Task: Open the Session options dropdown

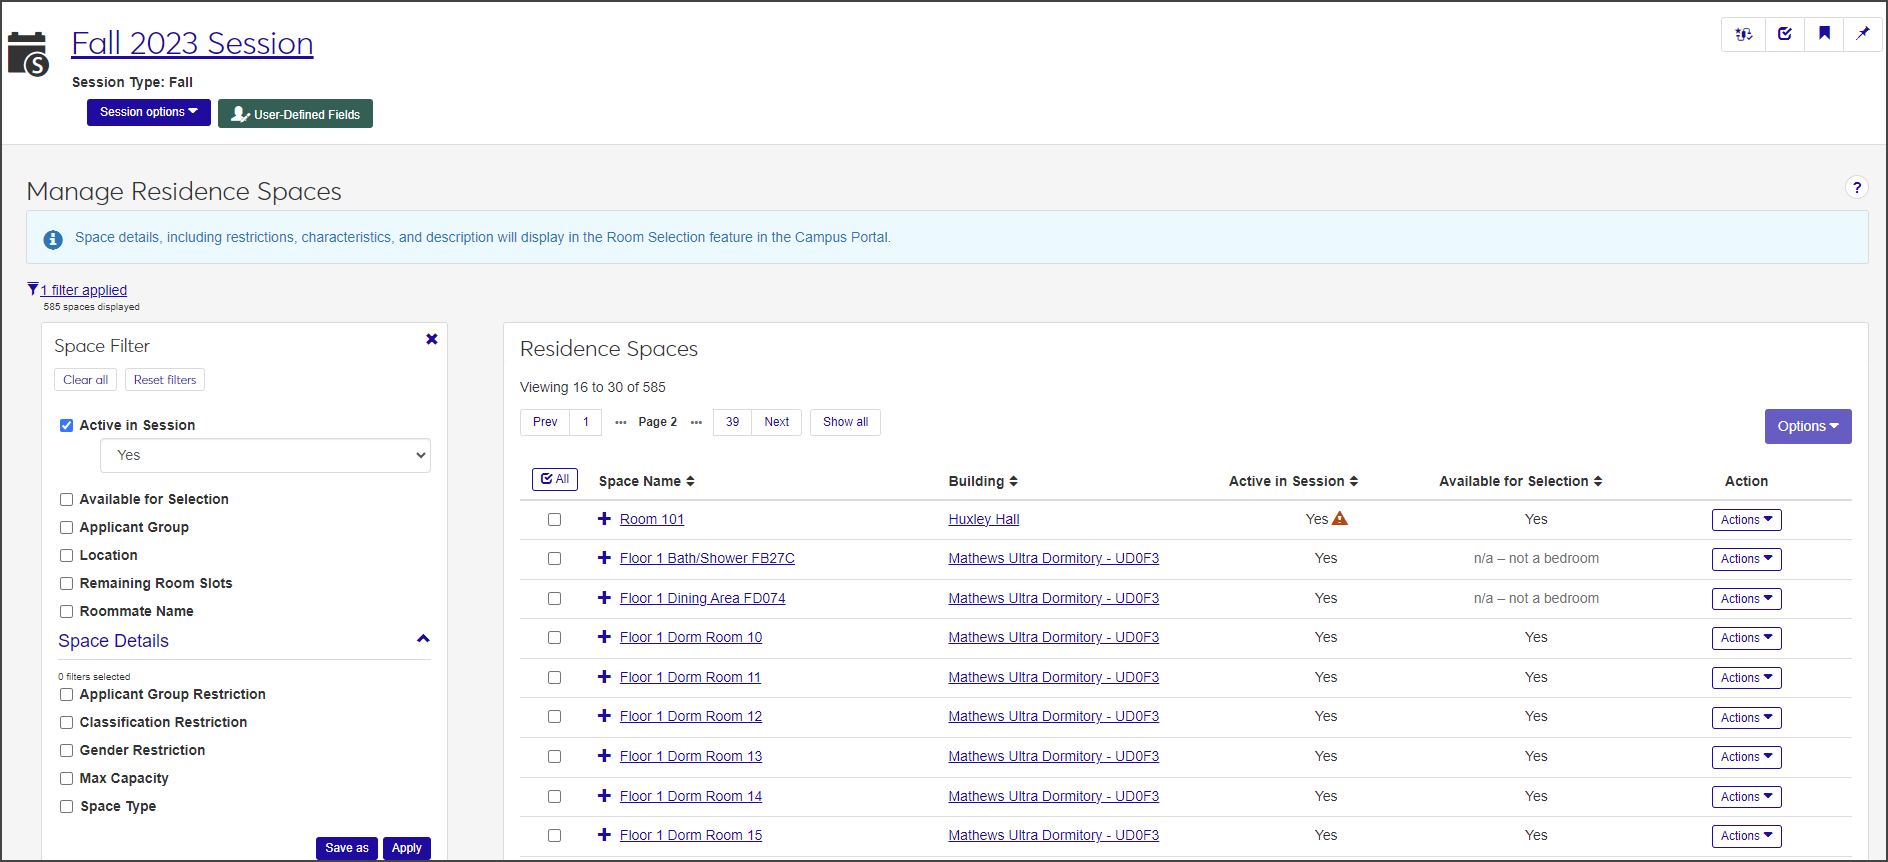Action: click(x=148, y=112)
